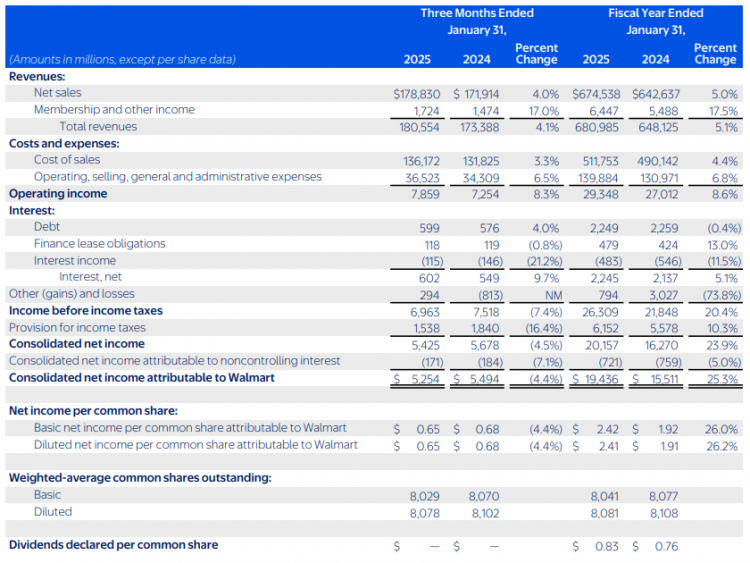Click operating expenses value 139,884

(x=598, y=178)
